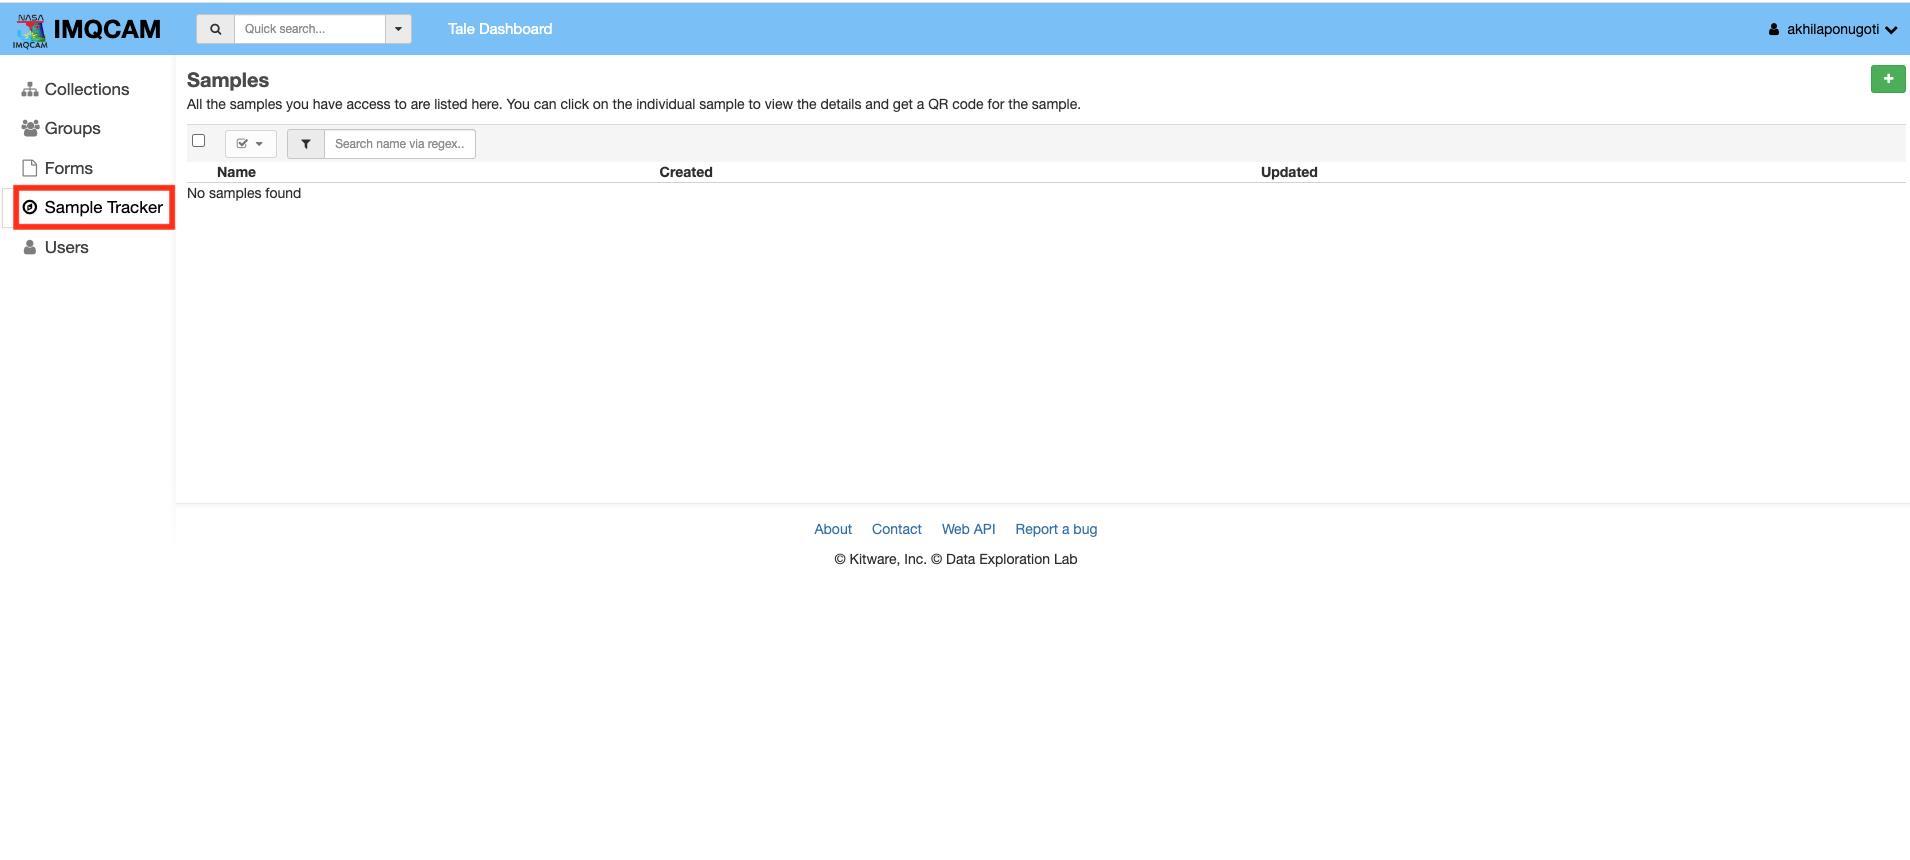
Task: Click the Search name via regex field
Action: pyautogui.click(x=400, y=144)
